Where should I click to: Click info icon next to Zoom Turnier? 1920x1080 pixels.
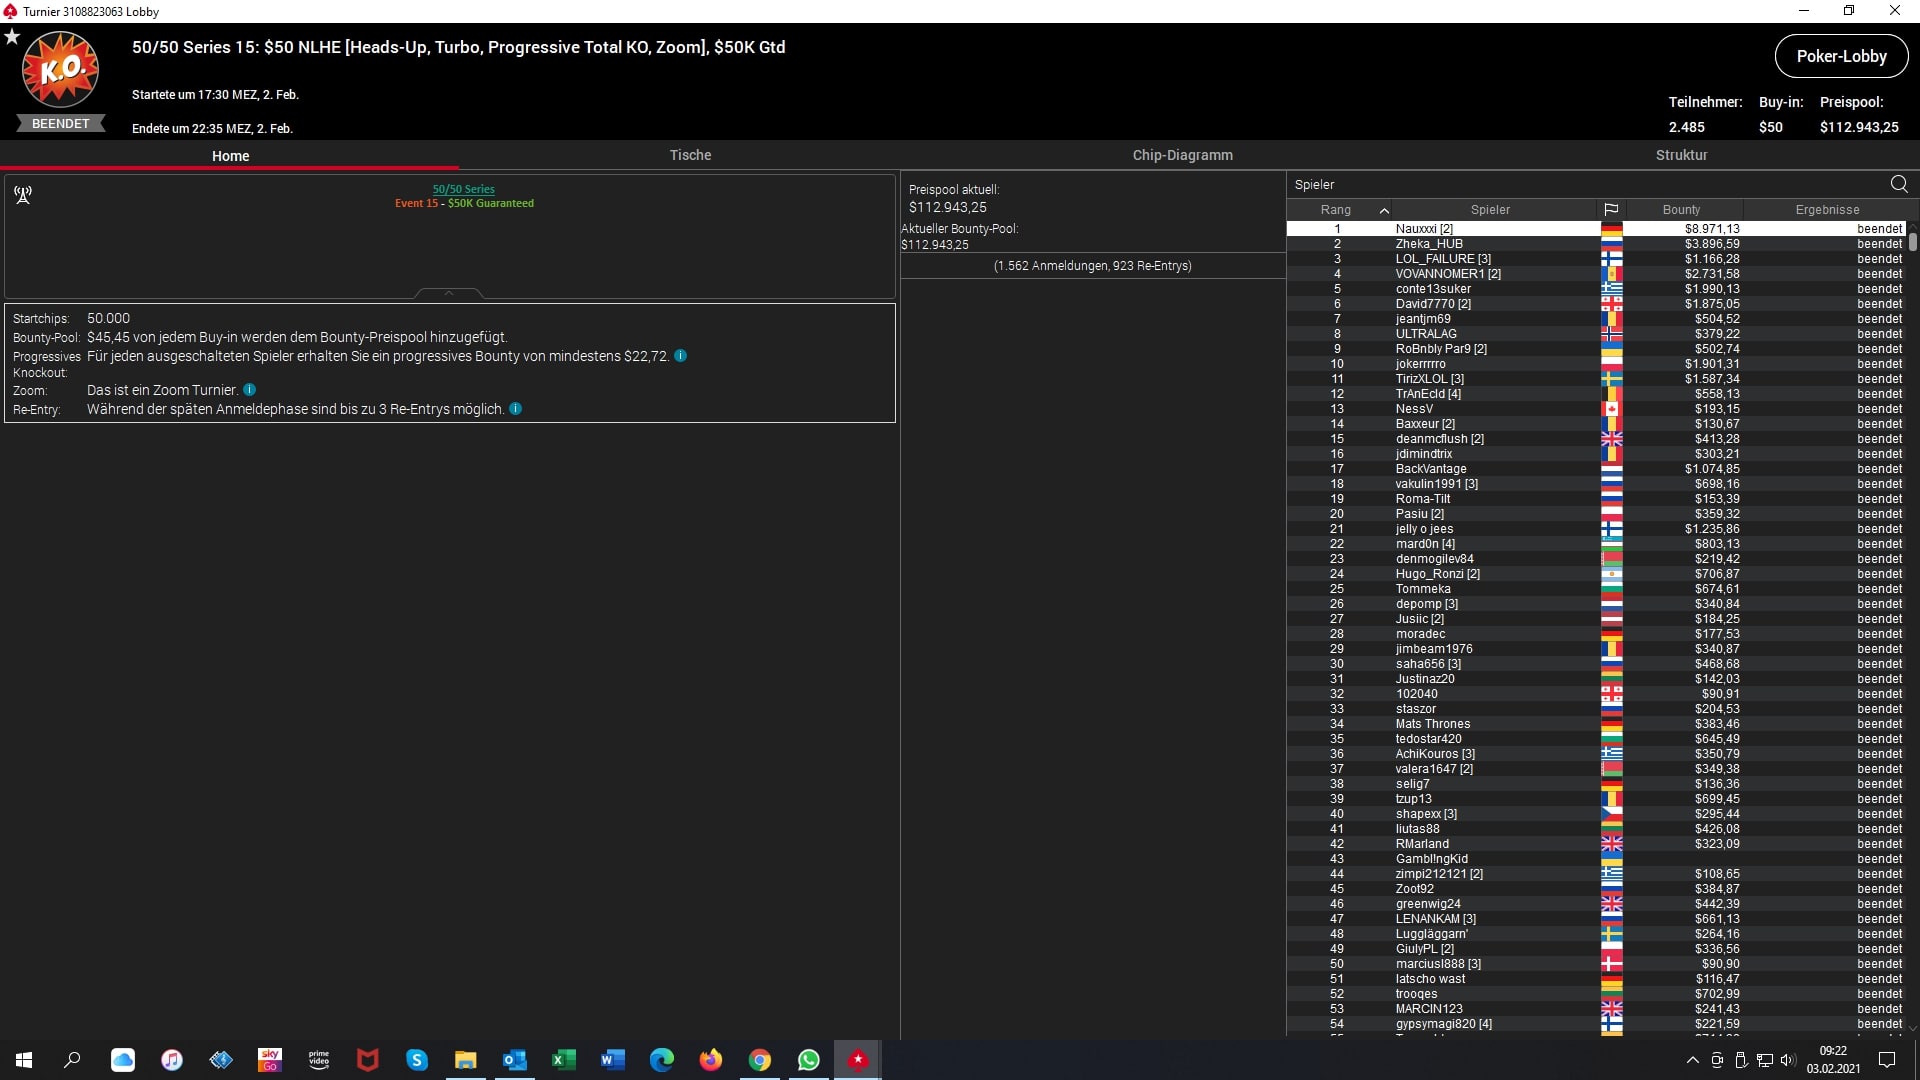point(250,390)
